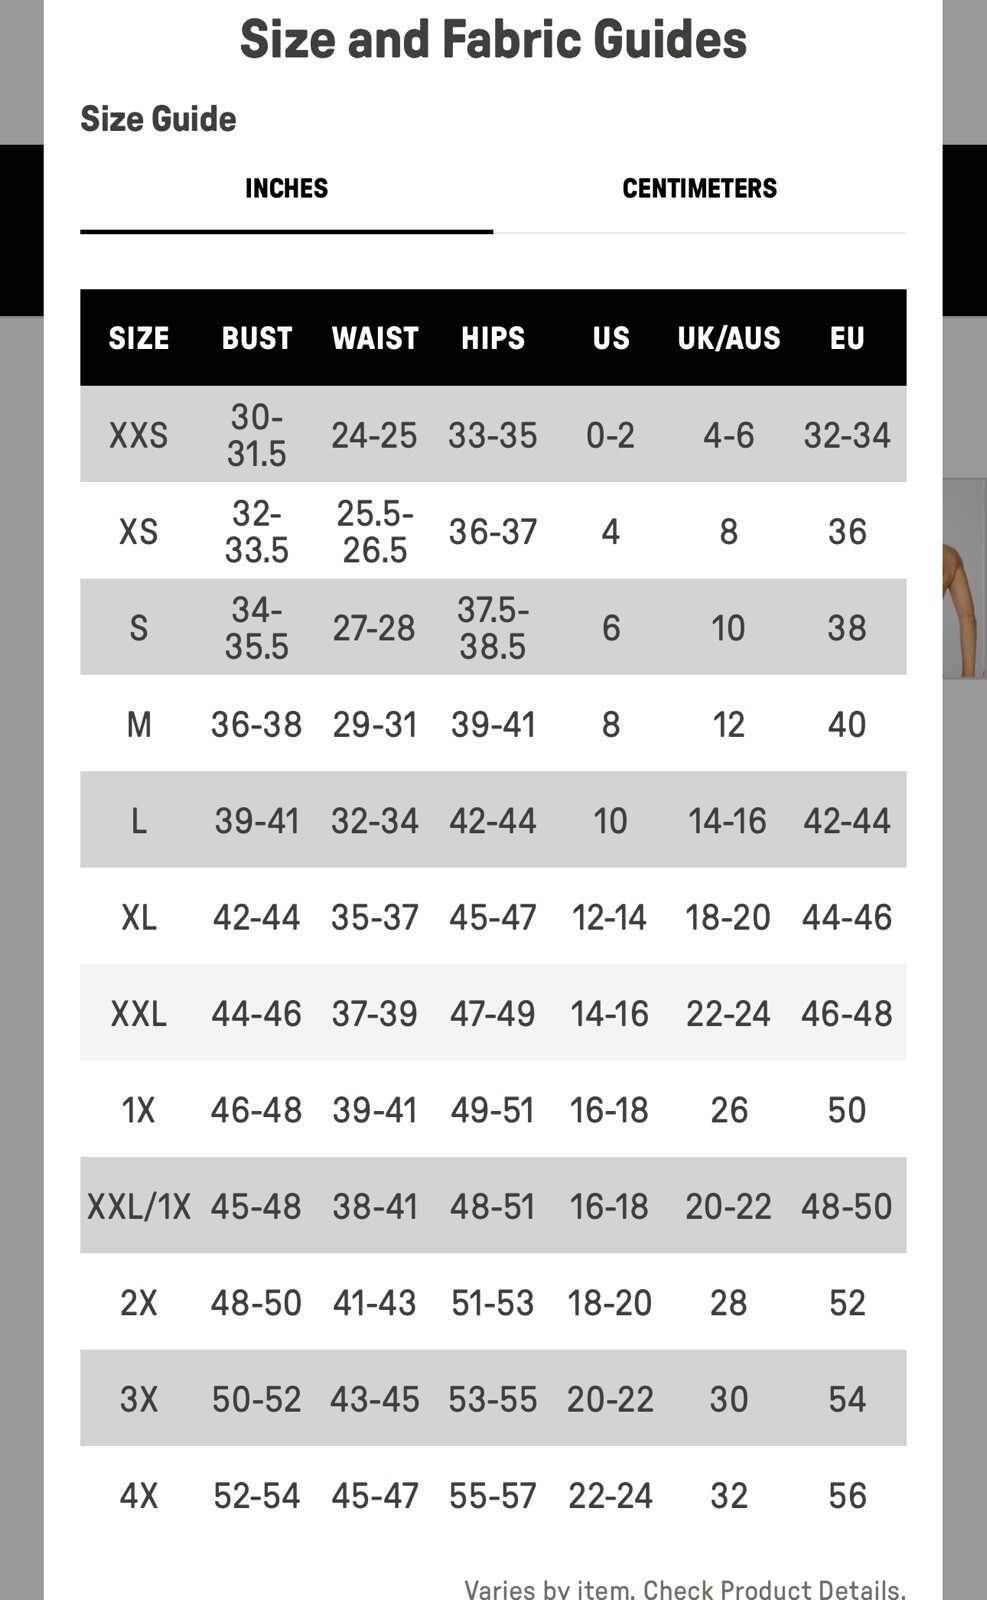This screenshot has height=1600, width=987.
Task: Select the INCHES tab
Action: click(286, 188)
